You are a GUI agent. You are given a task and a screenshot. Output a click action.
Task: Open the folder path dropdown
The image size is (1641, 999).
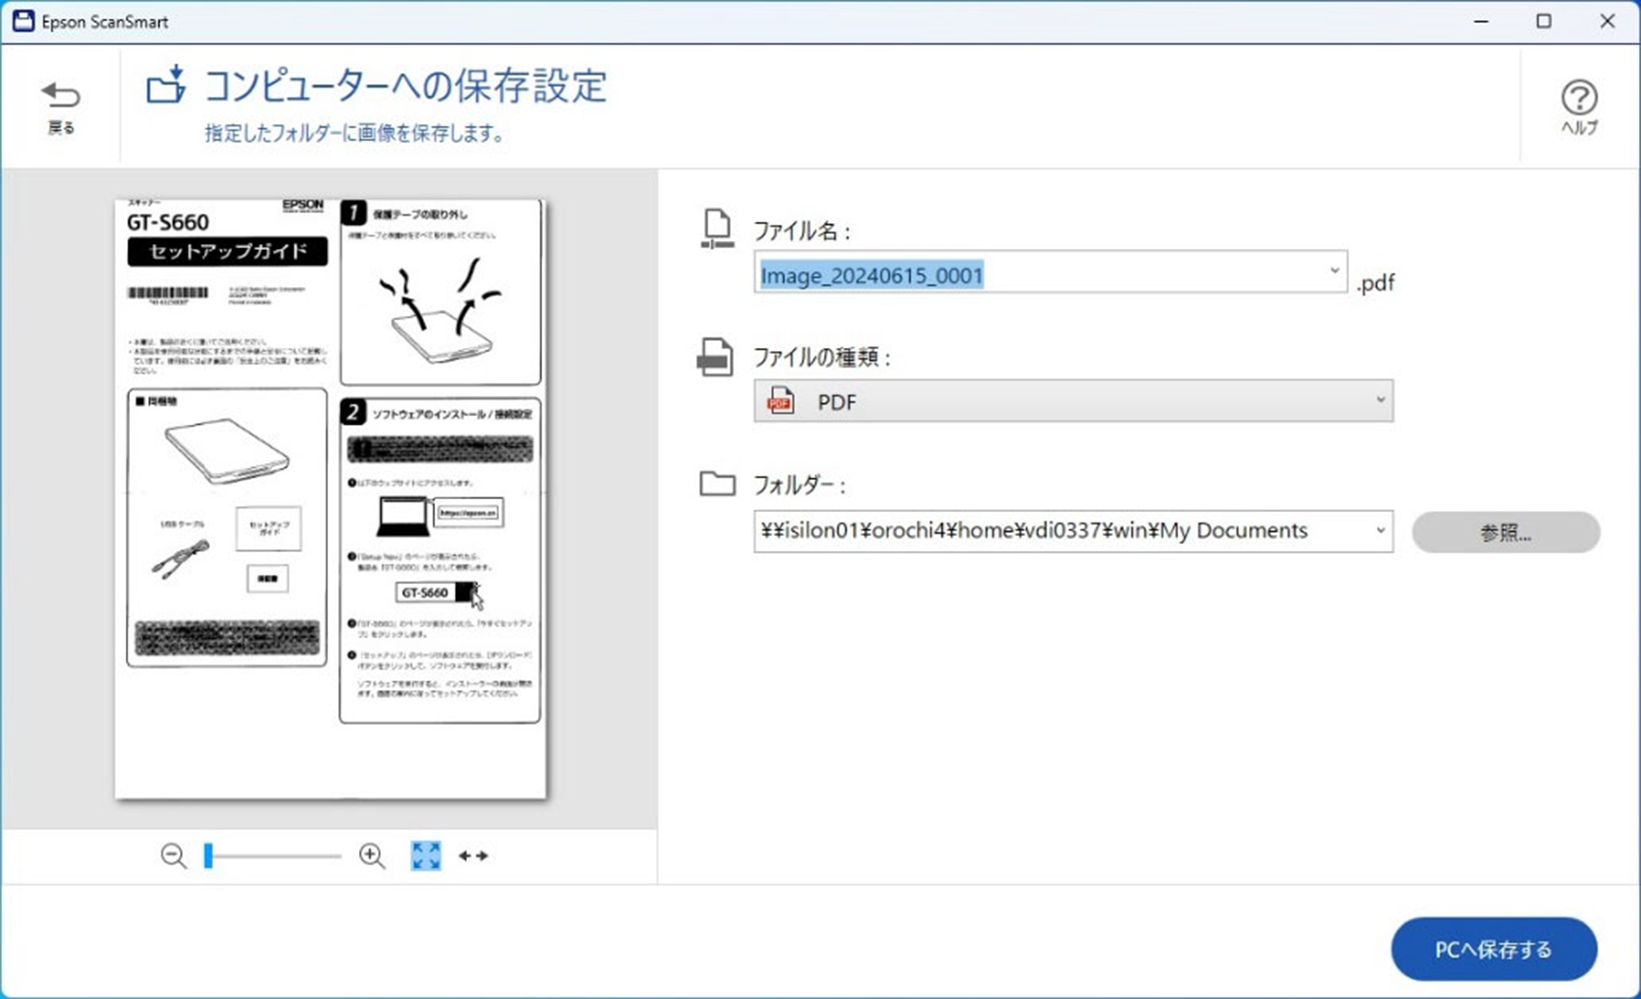pyautogui.click(x=1381, y=531)
